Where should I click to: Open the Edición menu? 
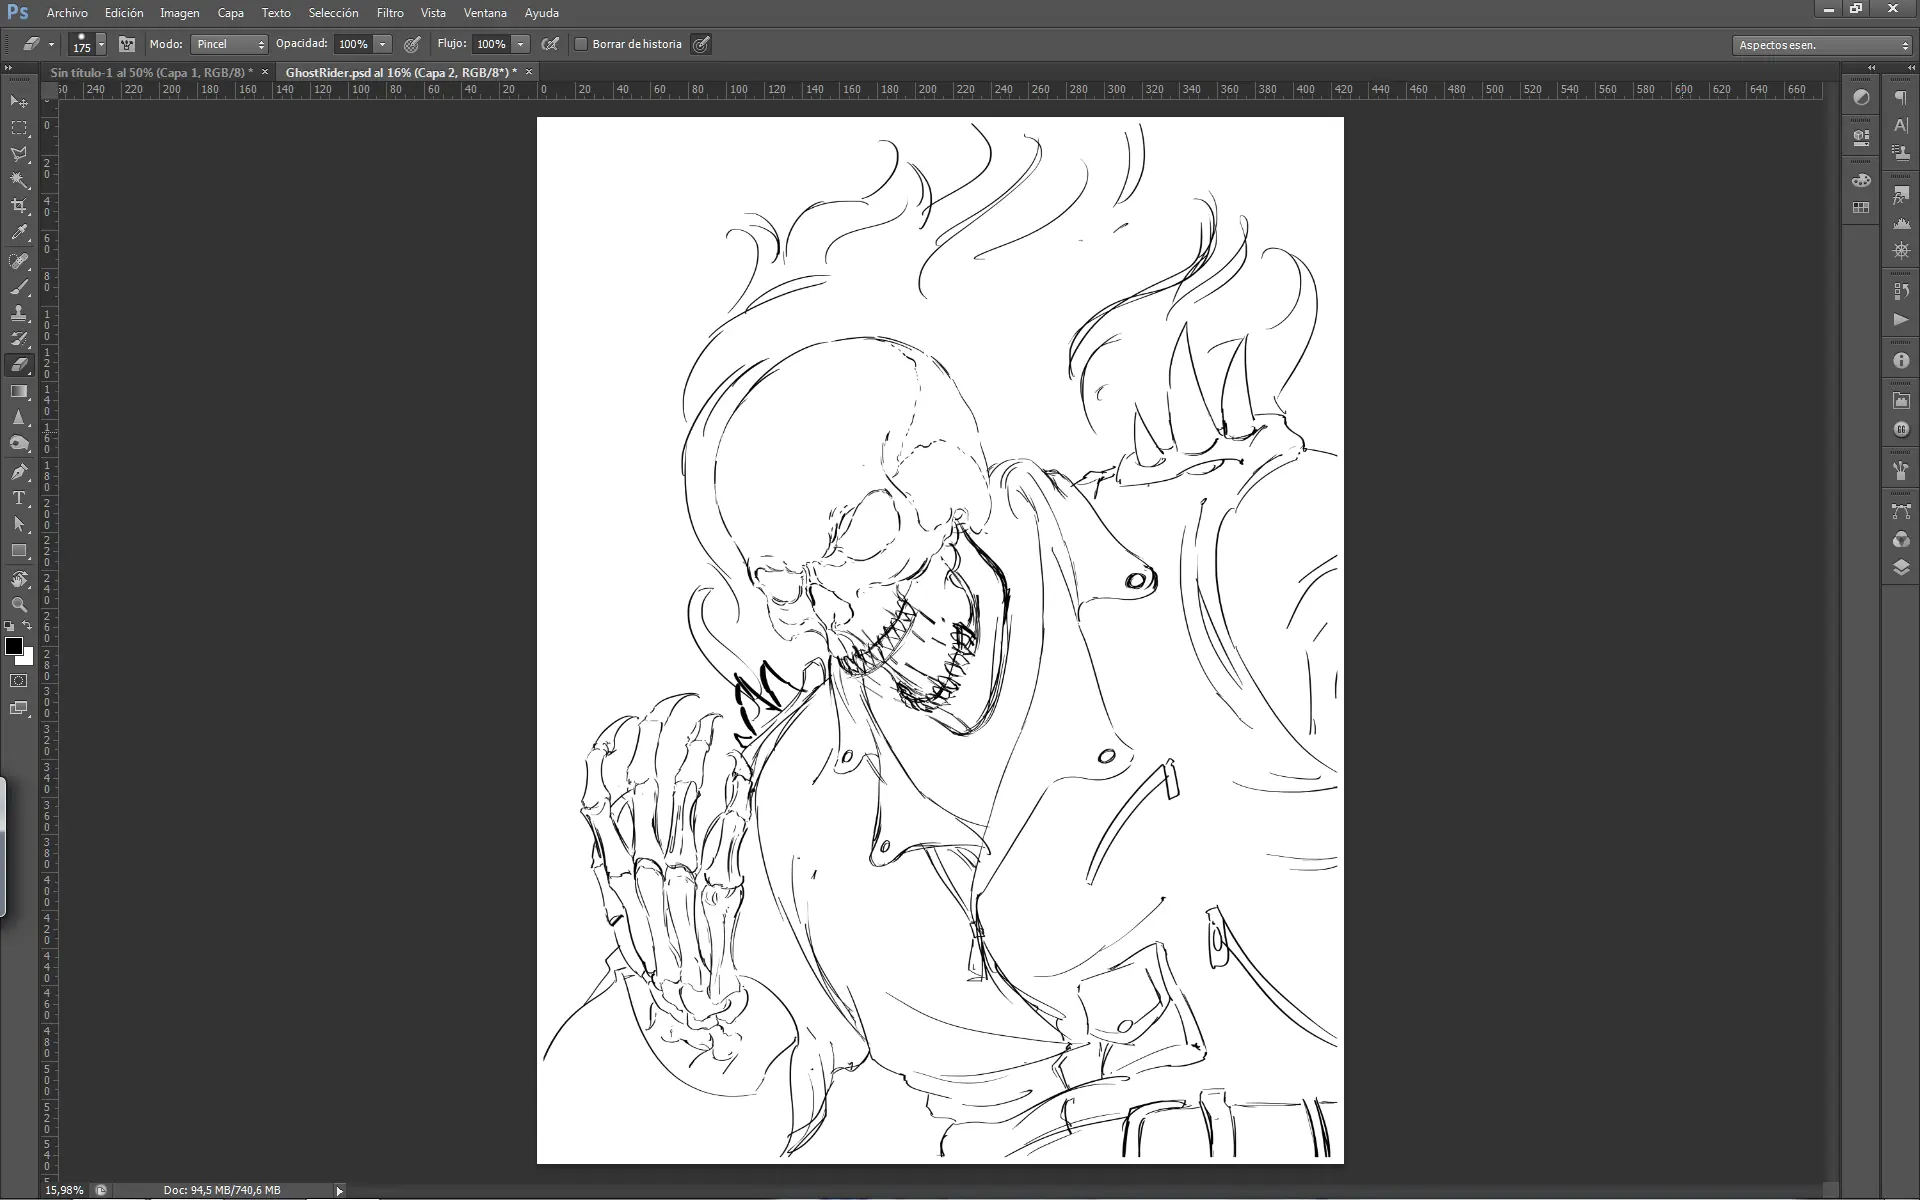click(x=124, y=13)
